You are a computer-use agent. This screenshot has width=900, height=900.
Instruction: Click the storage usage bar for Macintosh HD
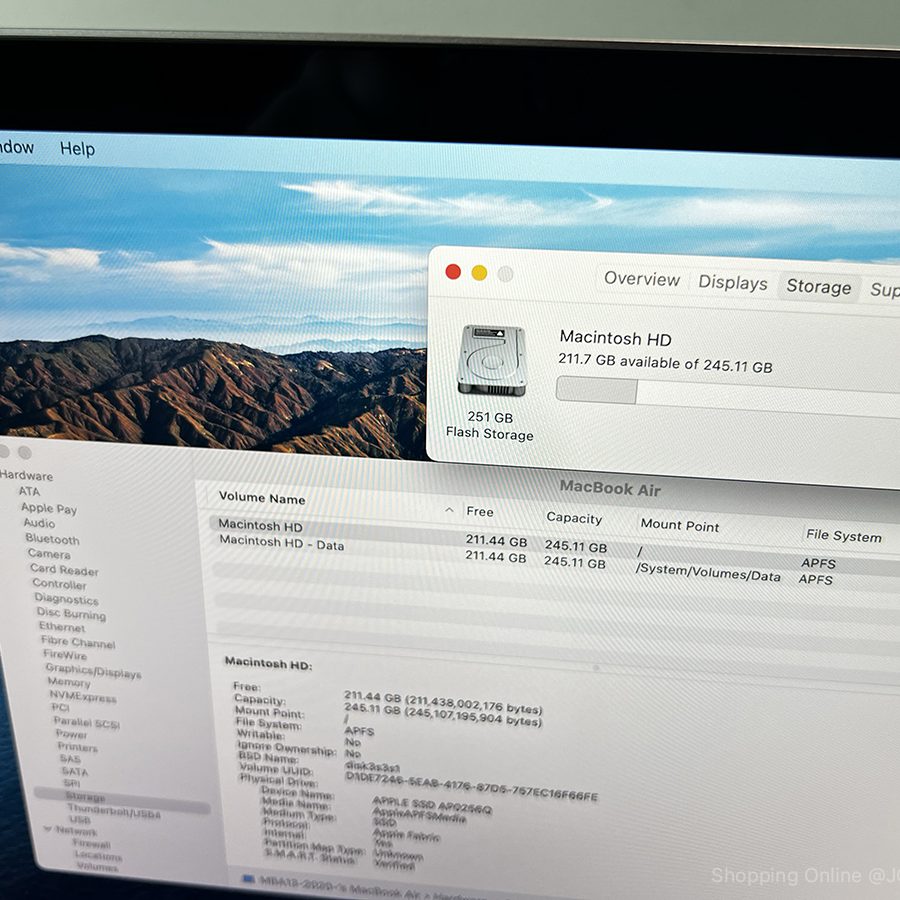[728, 395]
